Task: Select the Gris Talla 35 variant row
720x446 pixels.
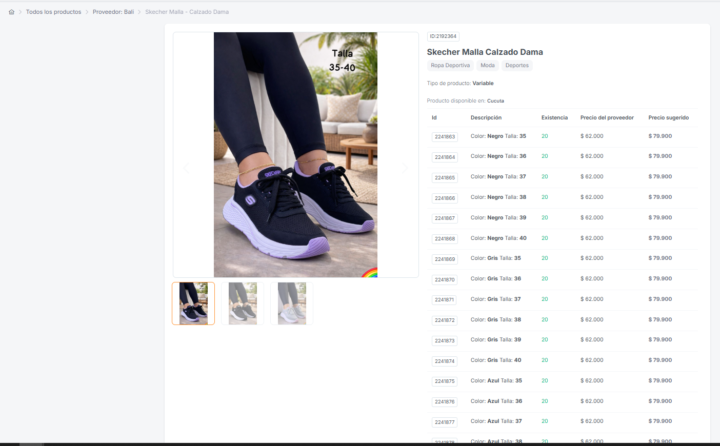Action: click(x=562, y=259)
